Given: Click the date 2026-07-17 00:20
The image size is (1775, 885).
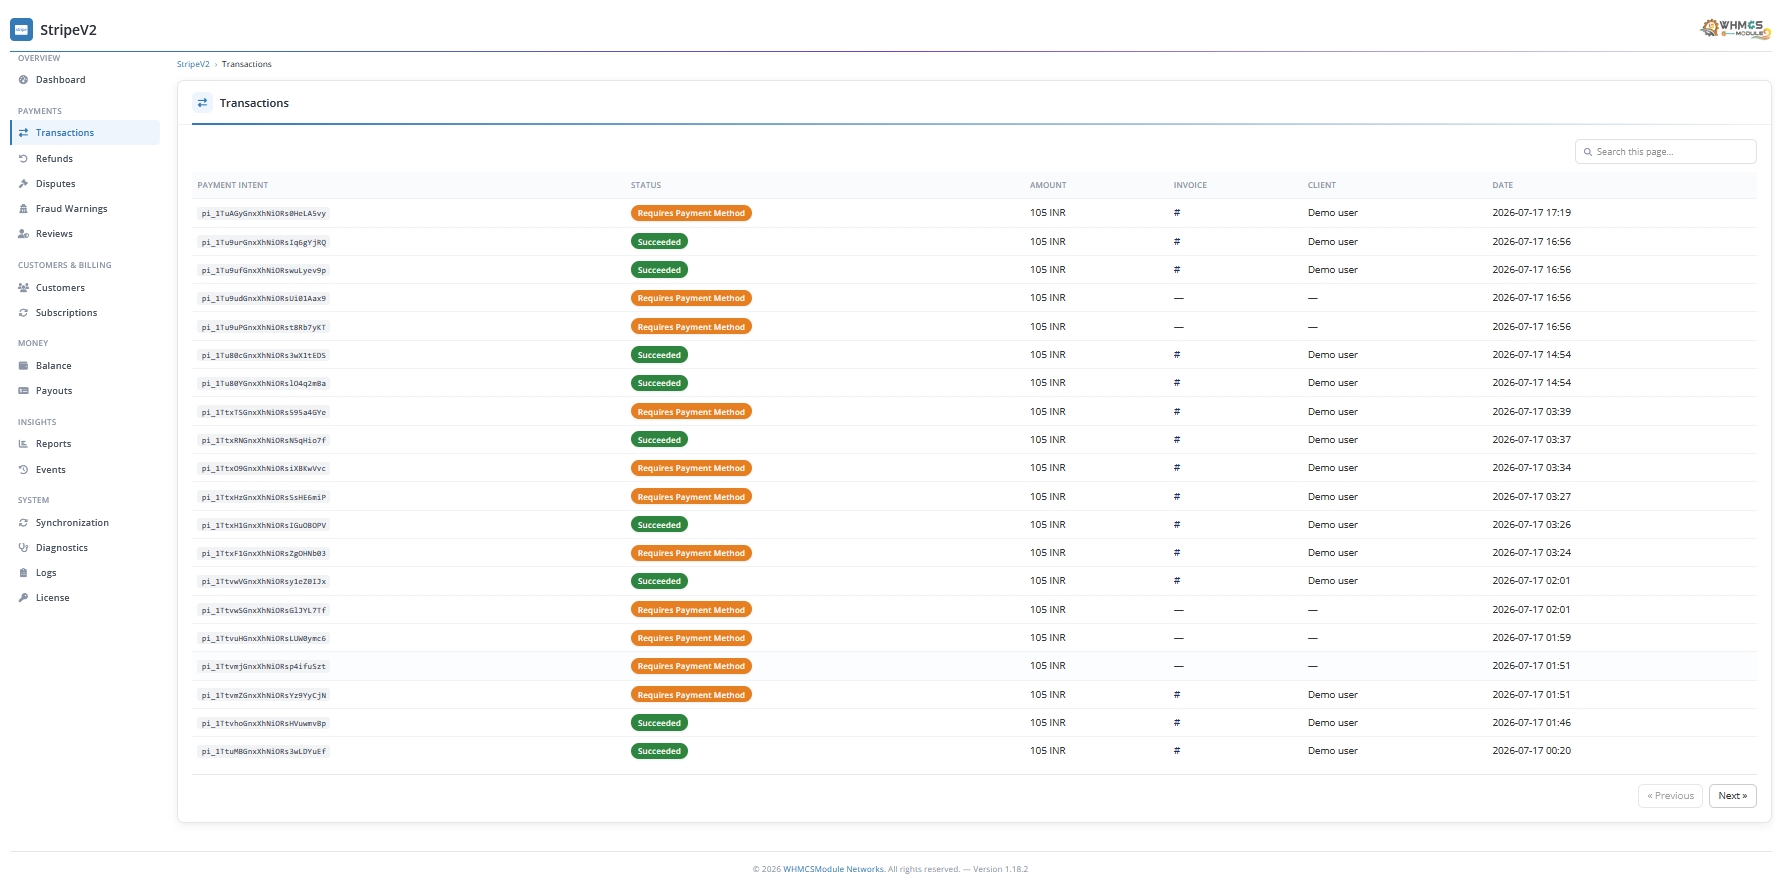Looking at the screenshot, I should [1531, 751].
